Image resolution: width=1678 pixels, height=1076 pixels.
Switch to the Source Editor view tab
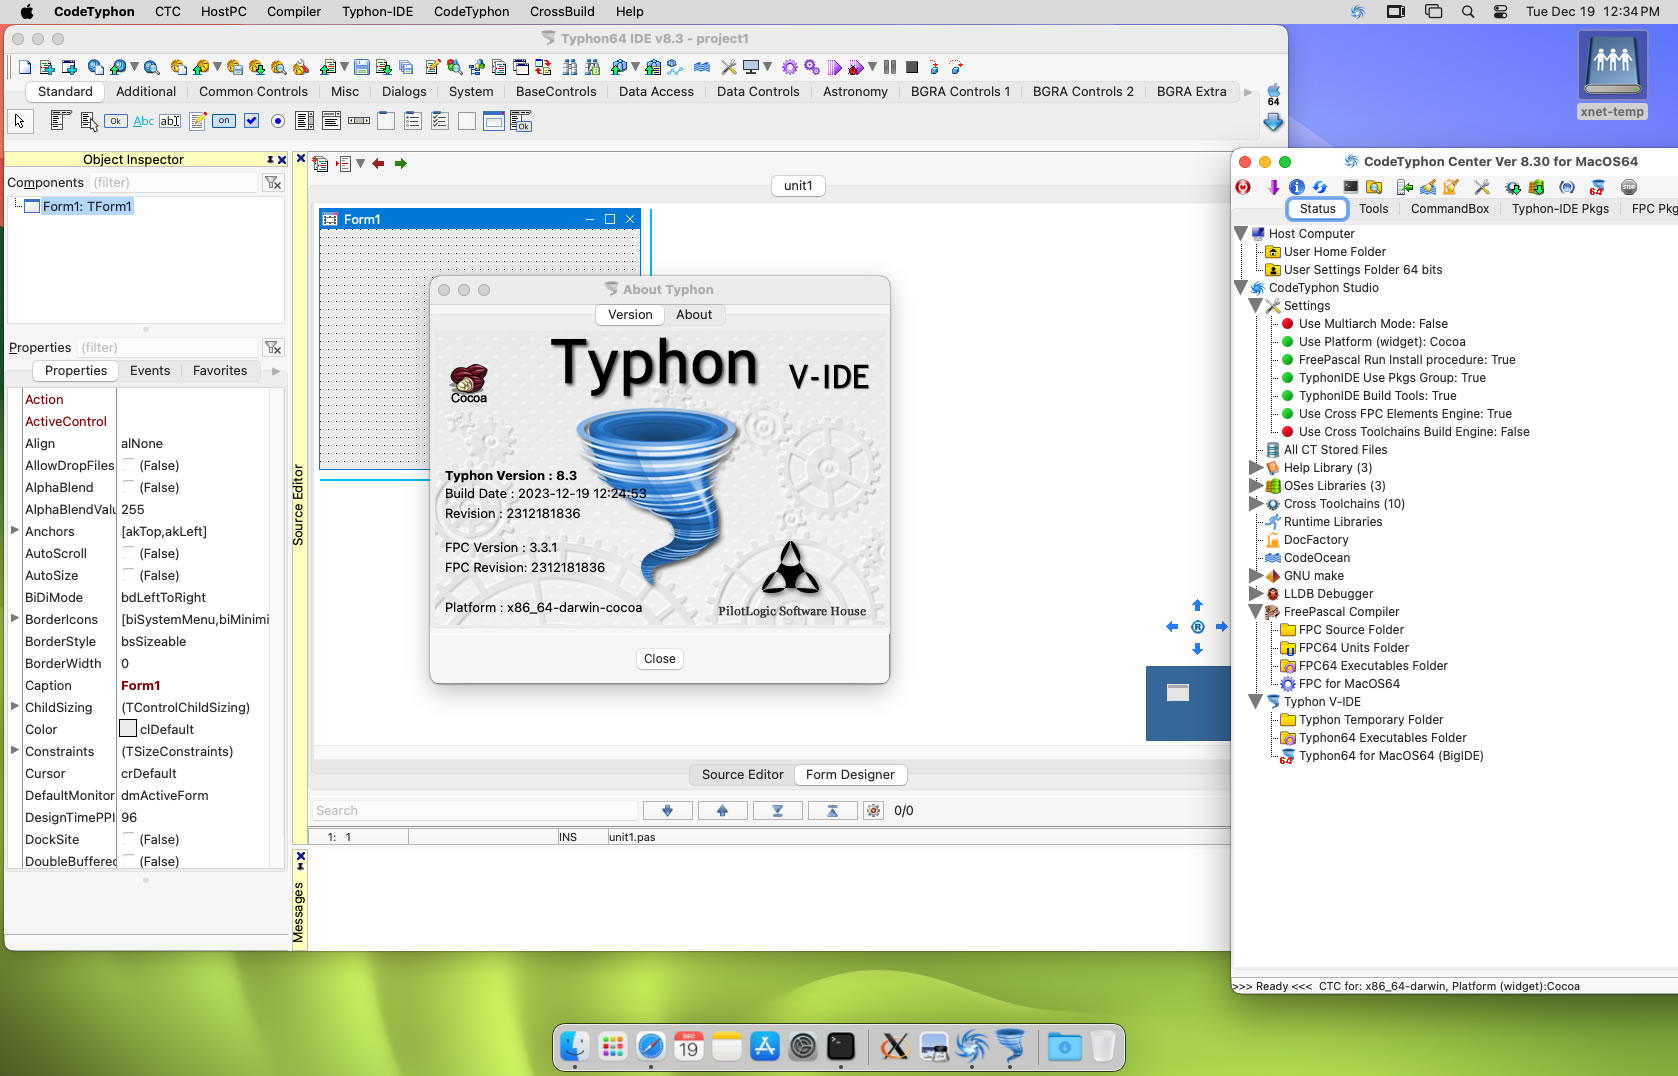[x=742, y=774]
